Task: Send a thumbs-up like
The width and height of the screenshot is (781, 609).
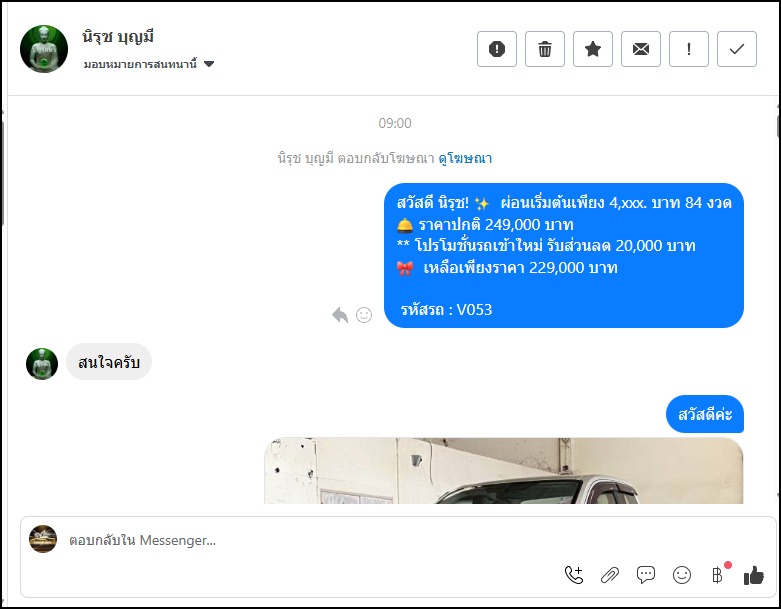Action: (754, 575)
